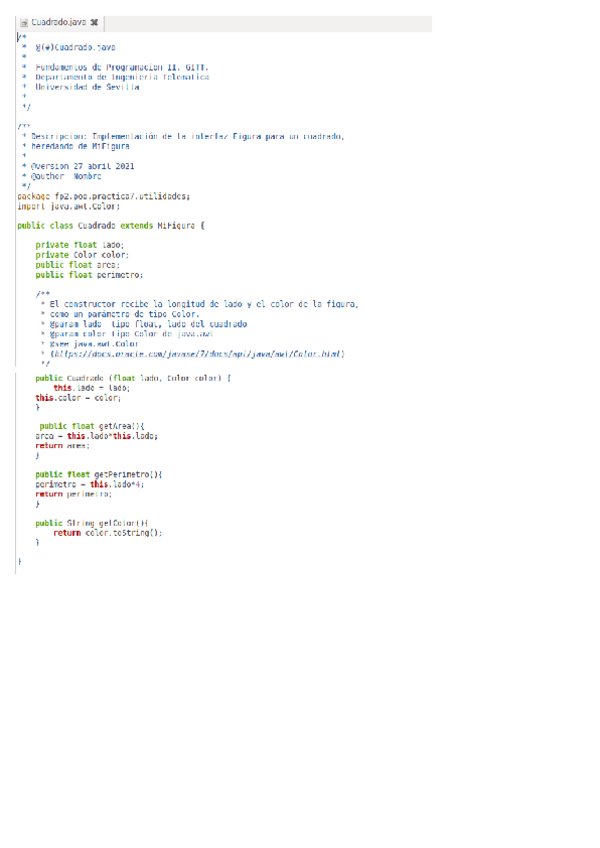
Task: Click the line 'area = this.lado*this.lado;'
Action: coord(96,436)
